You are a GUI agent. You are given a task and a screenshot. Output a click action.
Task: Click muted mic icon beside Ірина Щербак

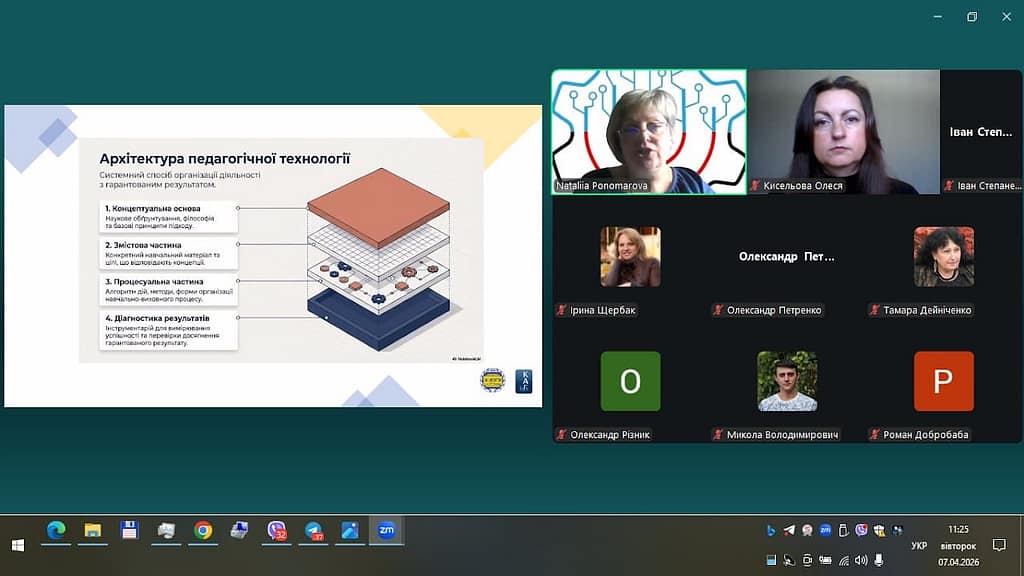pyautogui.click(x=562, y=310)
